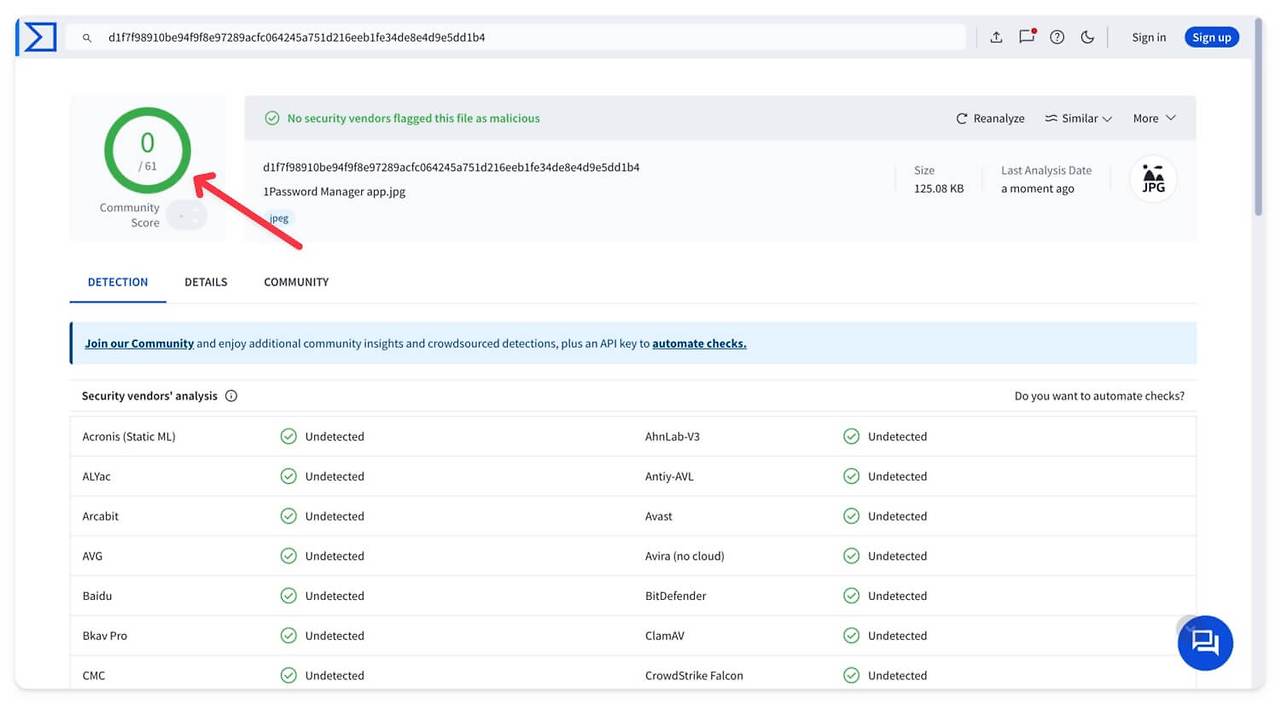
Task: Click the AhnLab-V3 vendor name
Action: (672, 436)
